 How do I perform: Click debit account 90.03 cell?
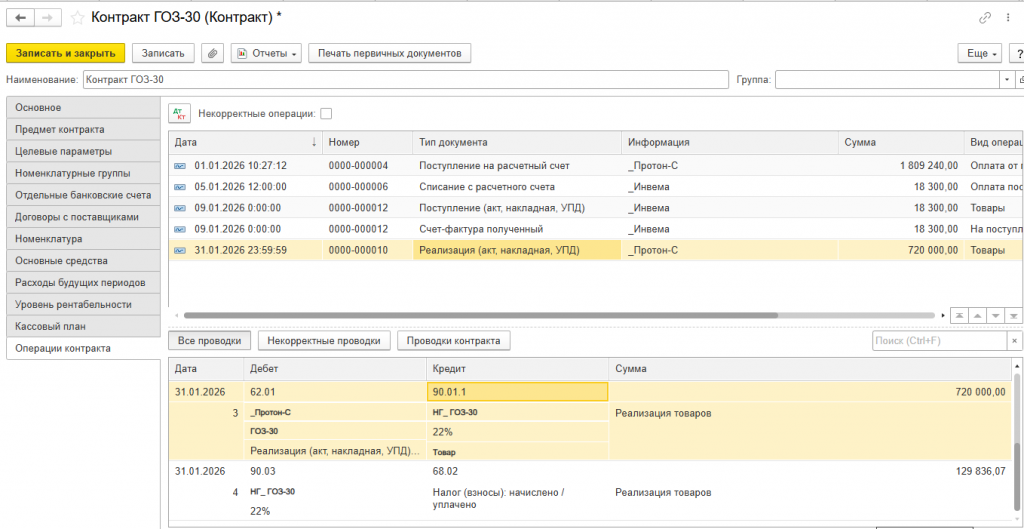point(335,471)
